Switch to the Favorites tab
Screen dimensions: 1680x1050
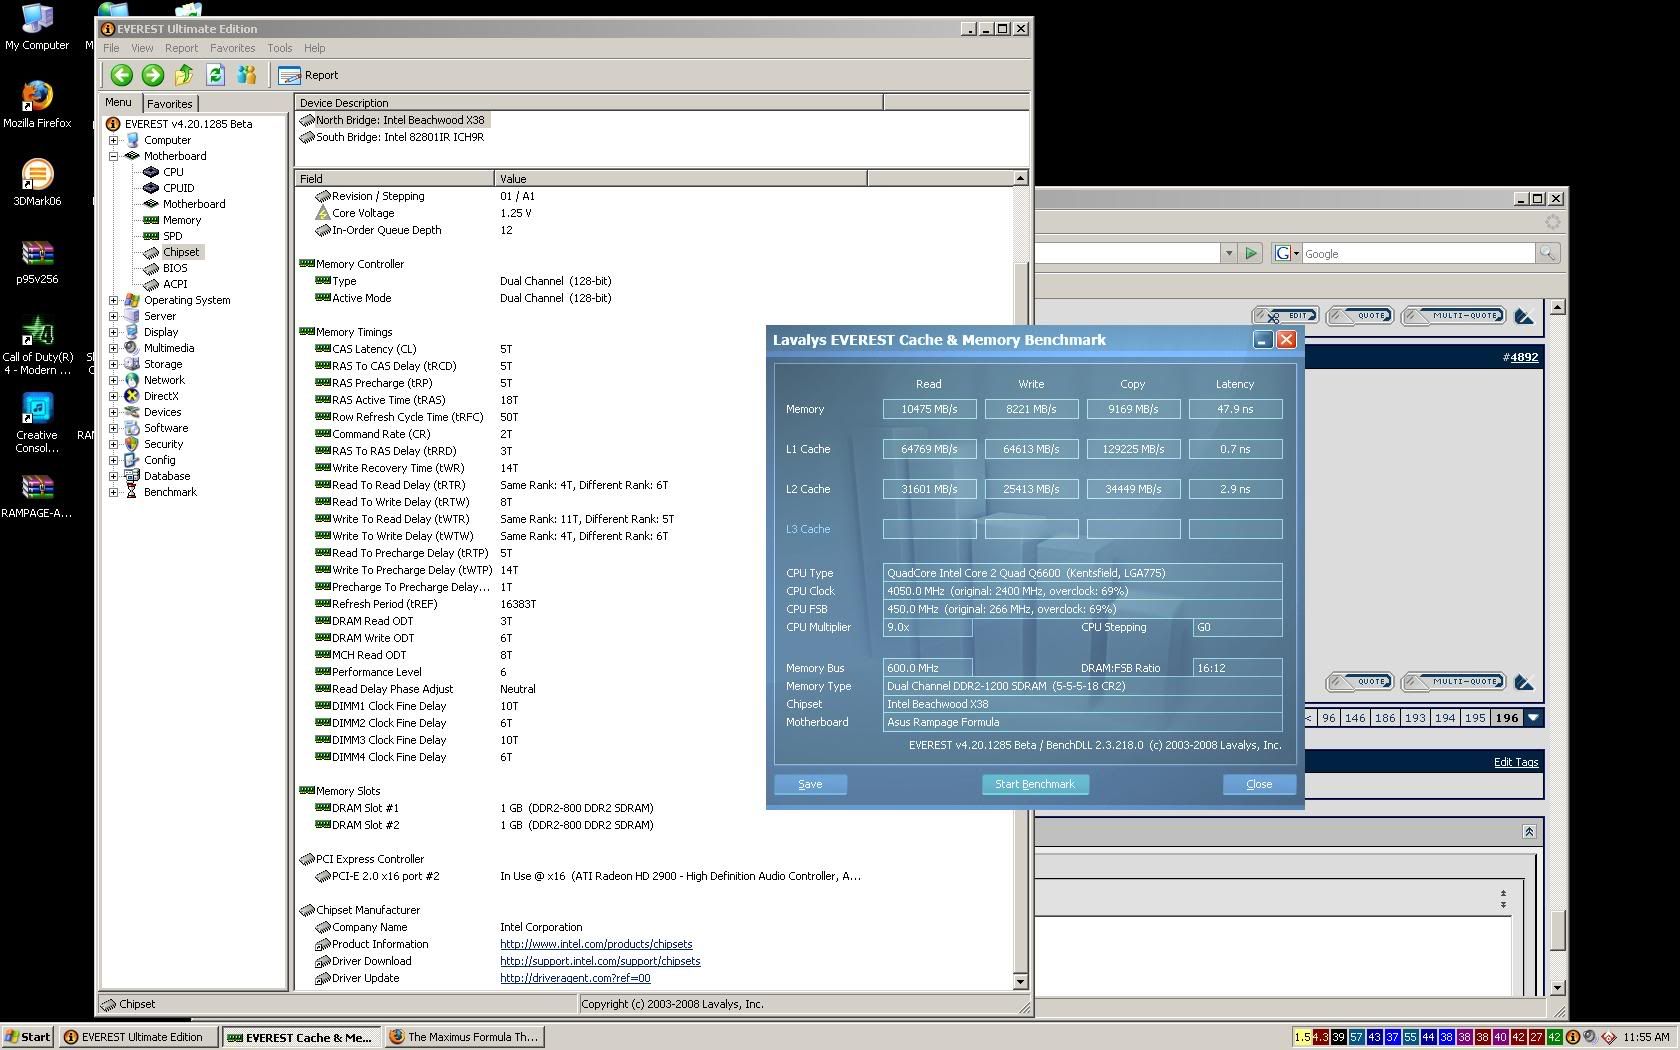[170, 104]
